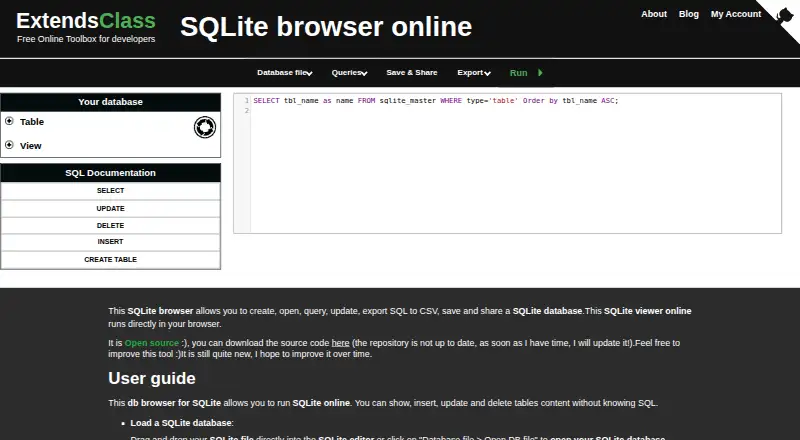Open SELECT documentation

point(111,190)
